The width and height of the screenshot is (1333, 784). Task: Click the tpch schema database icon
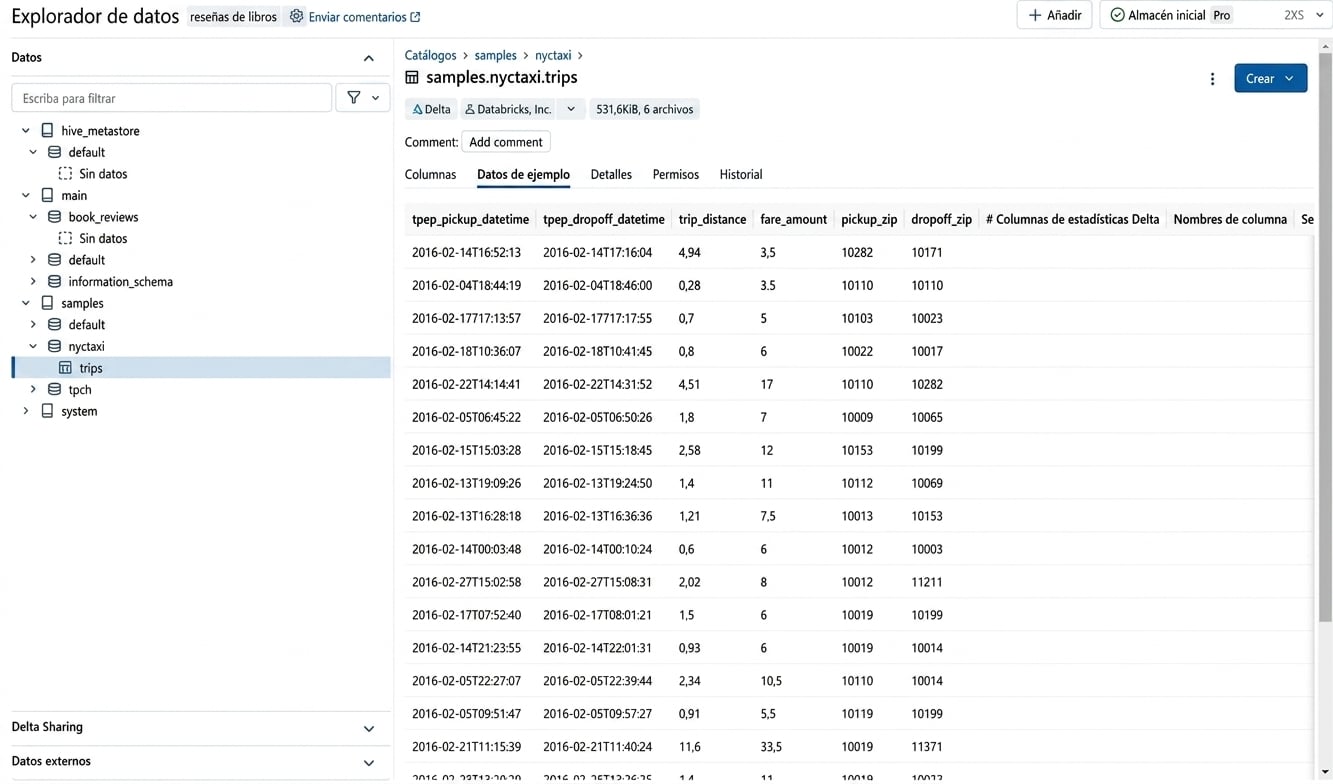coord(55,390)
